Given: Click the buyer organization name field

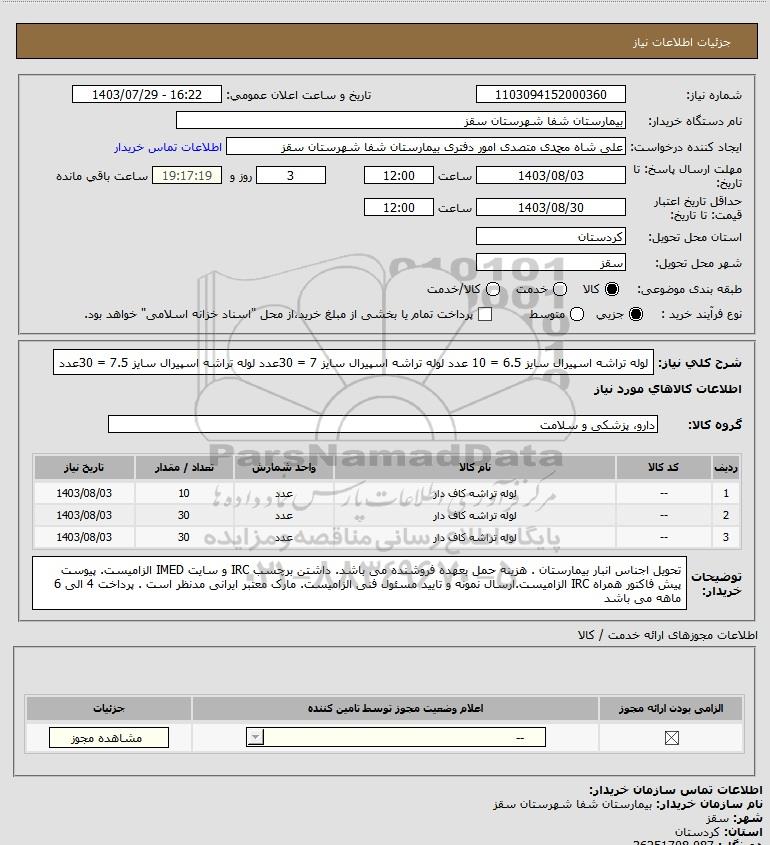Looking at the screenshot, I should (401, 121).
